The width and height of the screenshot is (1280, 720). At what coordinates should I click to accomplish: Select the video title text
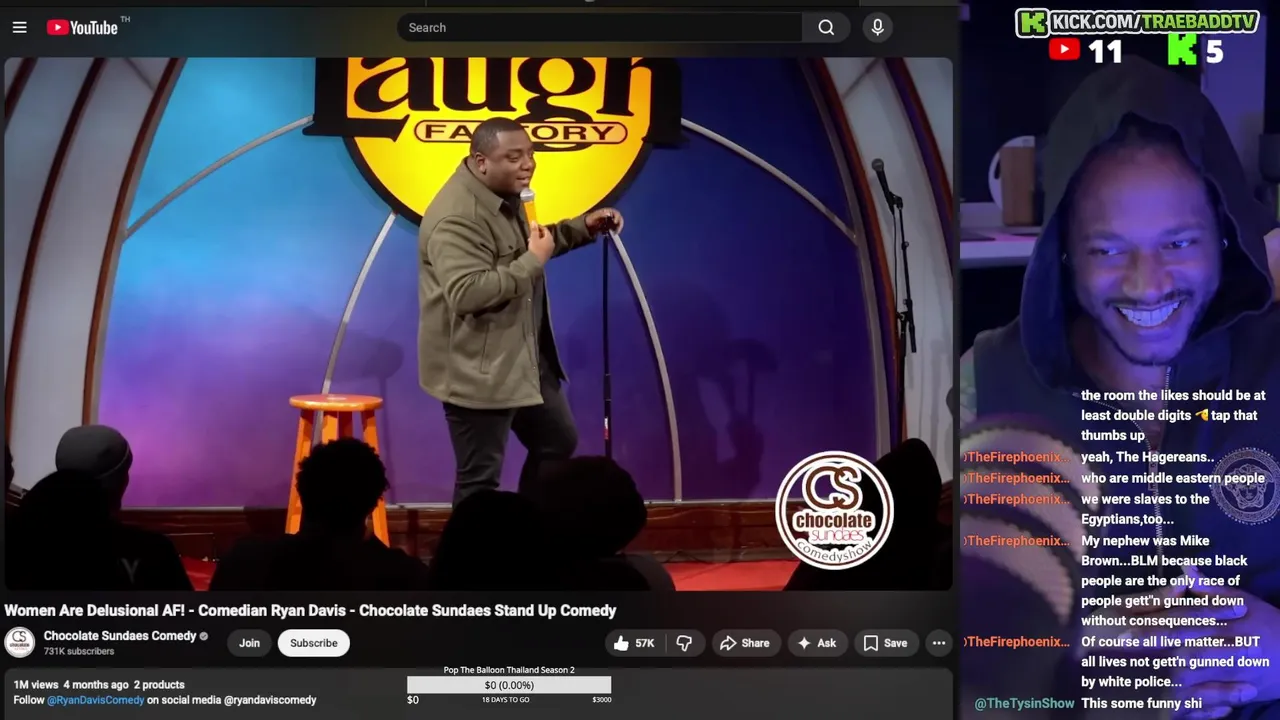[x=310, y=610]
